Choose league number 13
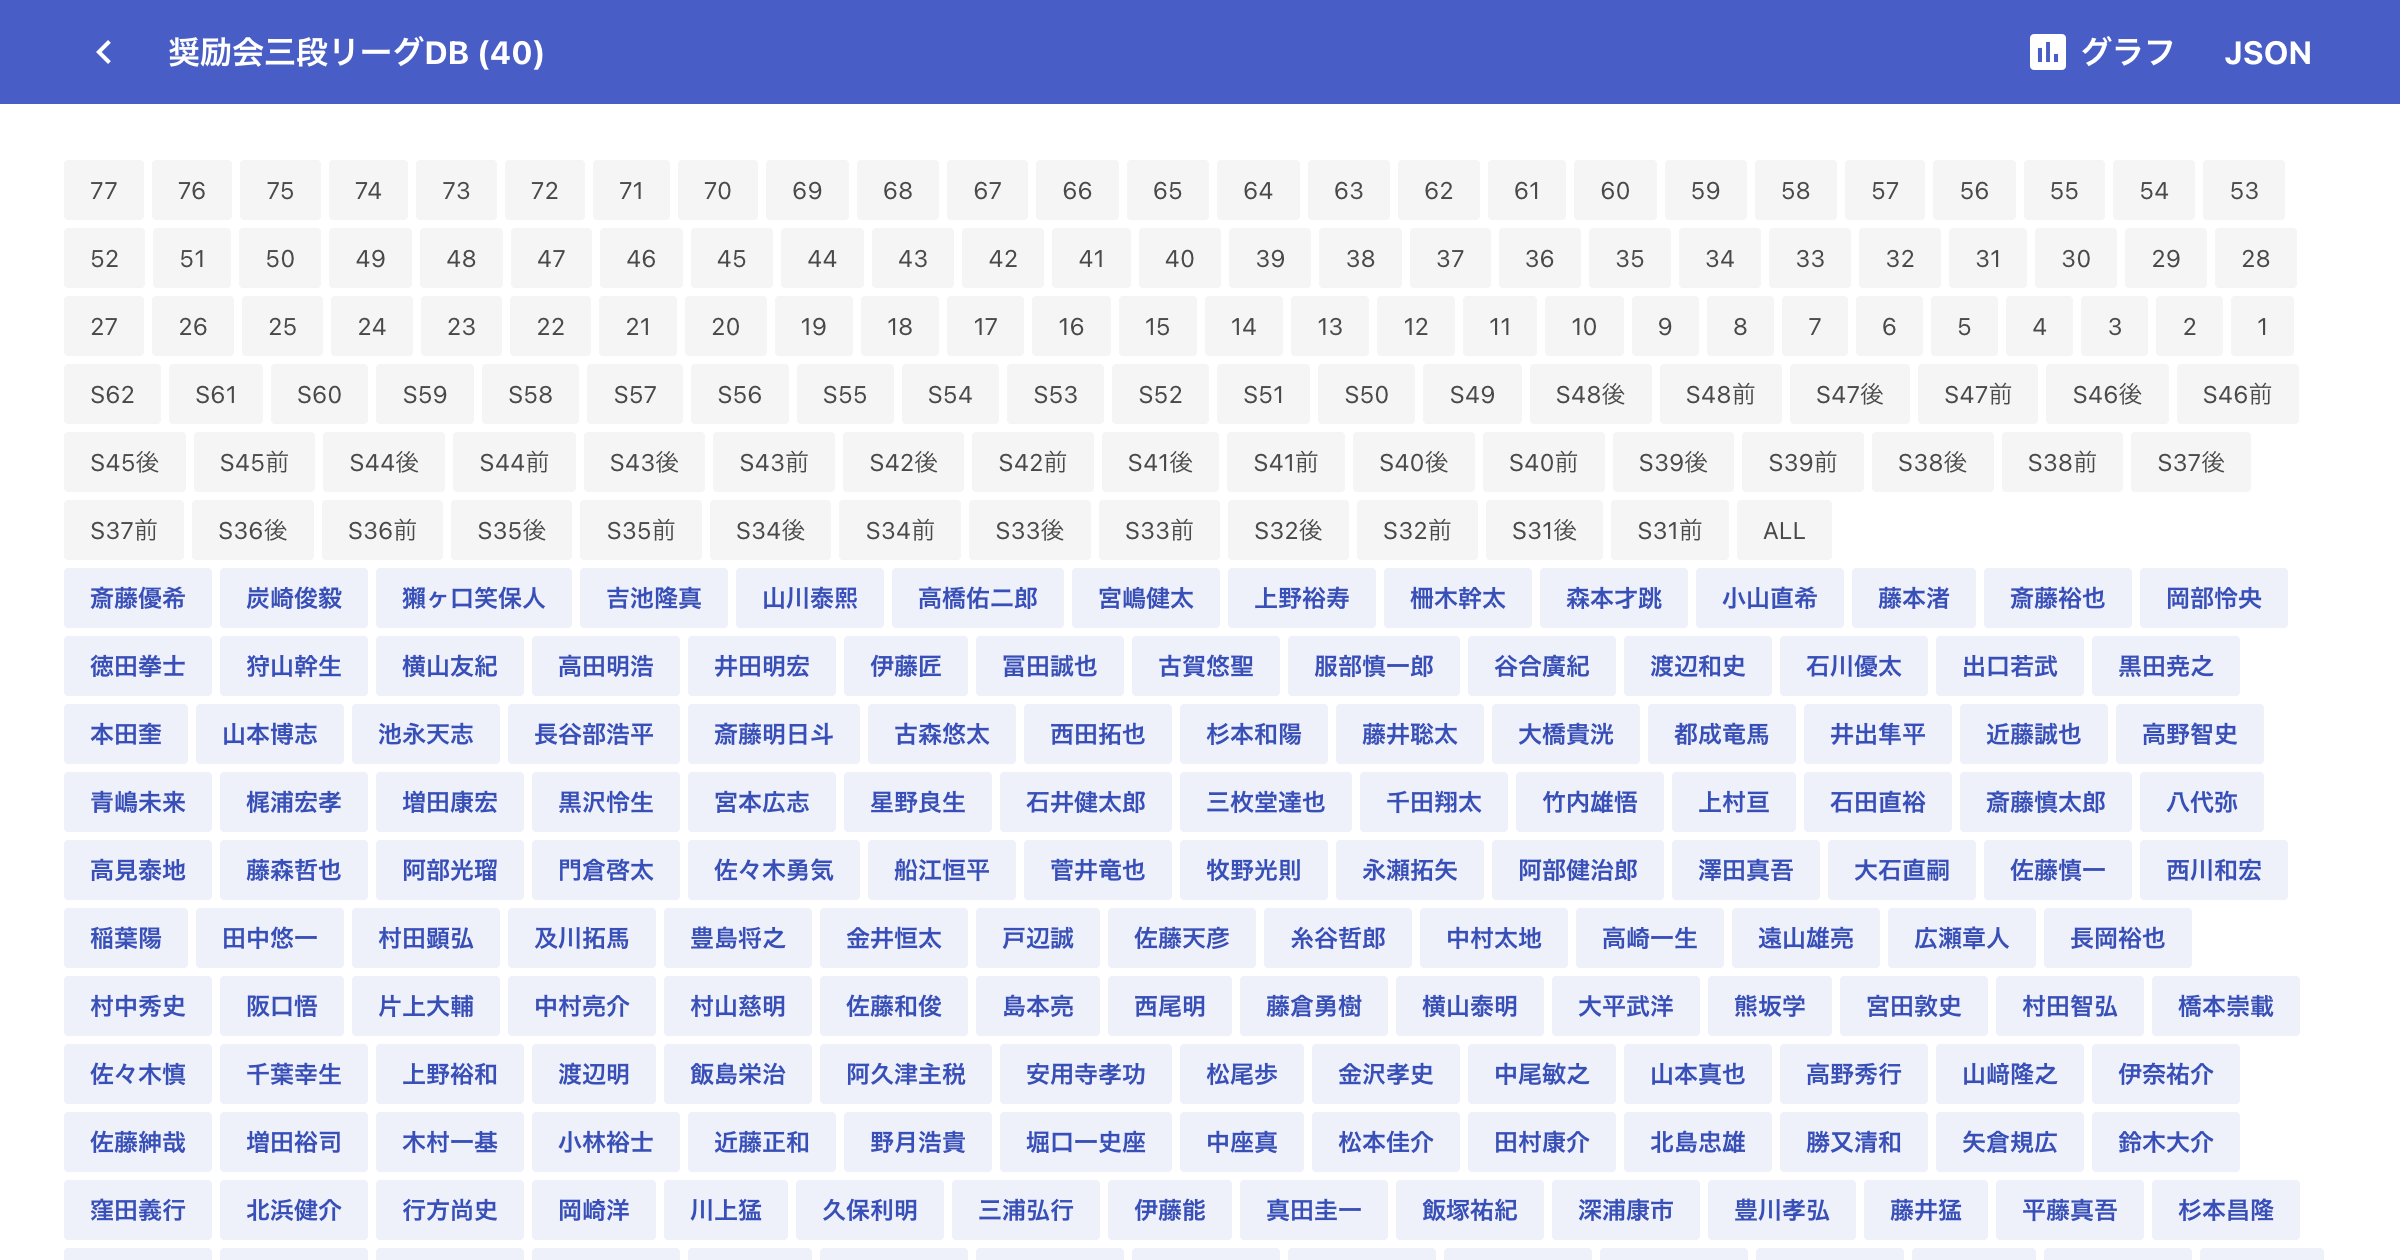This screenshot has width=2400, height=1260. [x=1329, y=326]
